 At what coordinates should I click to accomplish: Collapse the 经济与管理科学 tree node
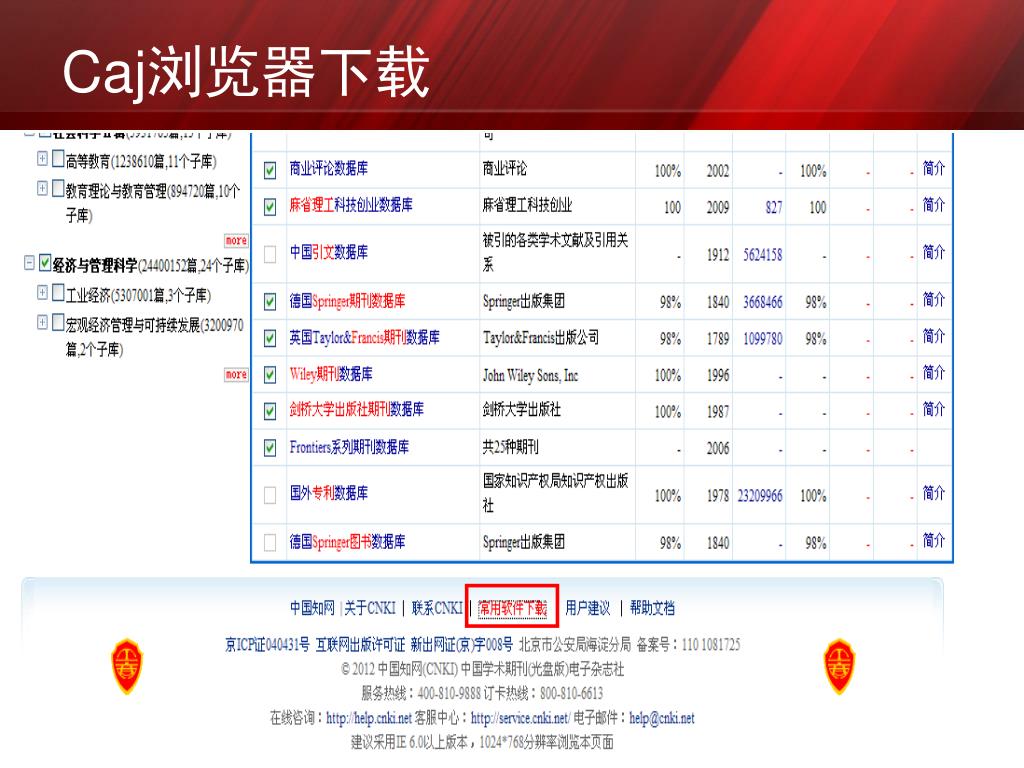pos(29,263)
